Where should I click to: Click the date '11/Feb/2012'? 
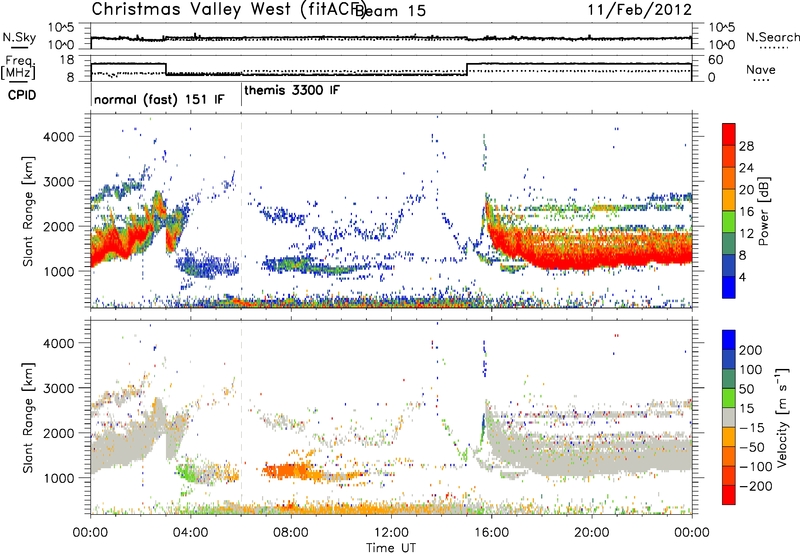tap(640, 10)
